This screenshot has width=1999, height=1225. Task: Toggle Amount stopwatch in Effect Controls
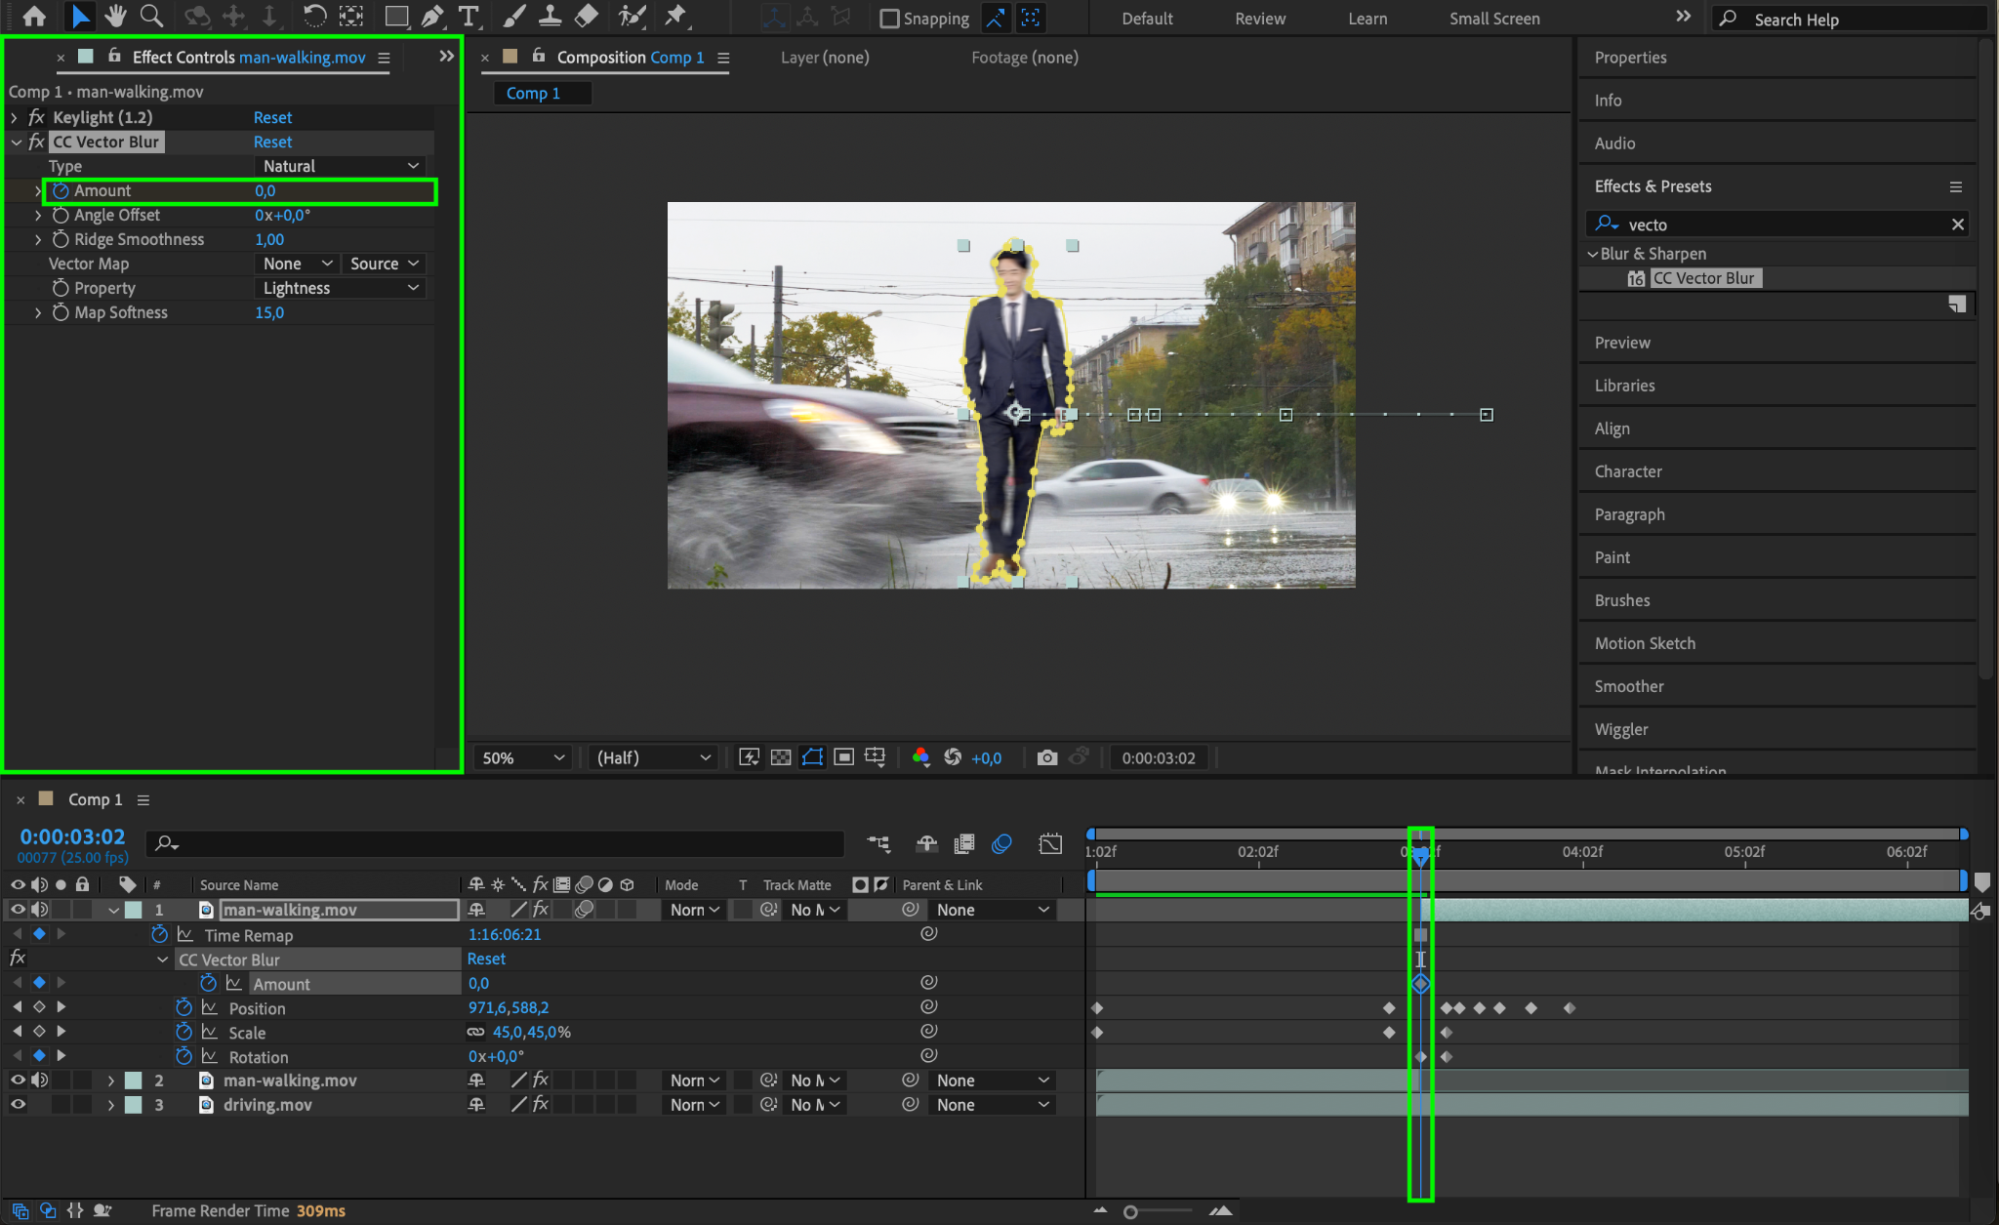[61, 191]
